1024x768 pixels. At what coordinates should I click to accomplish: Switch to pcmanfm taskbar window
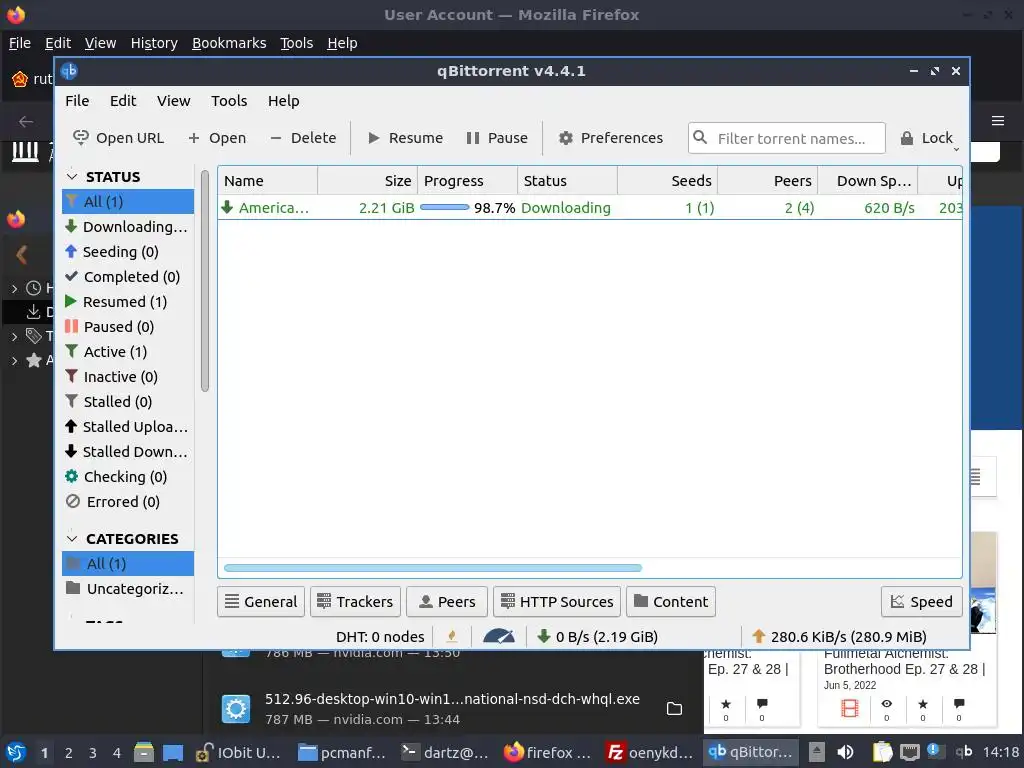coord(342,753)
